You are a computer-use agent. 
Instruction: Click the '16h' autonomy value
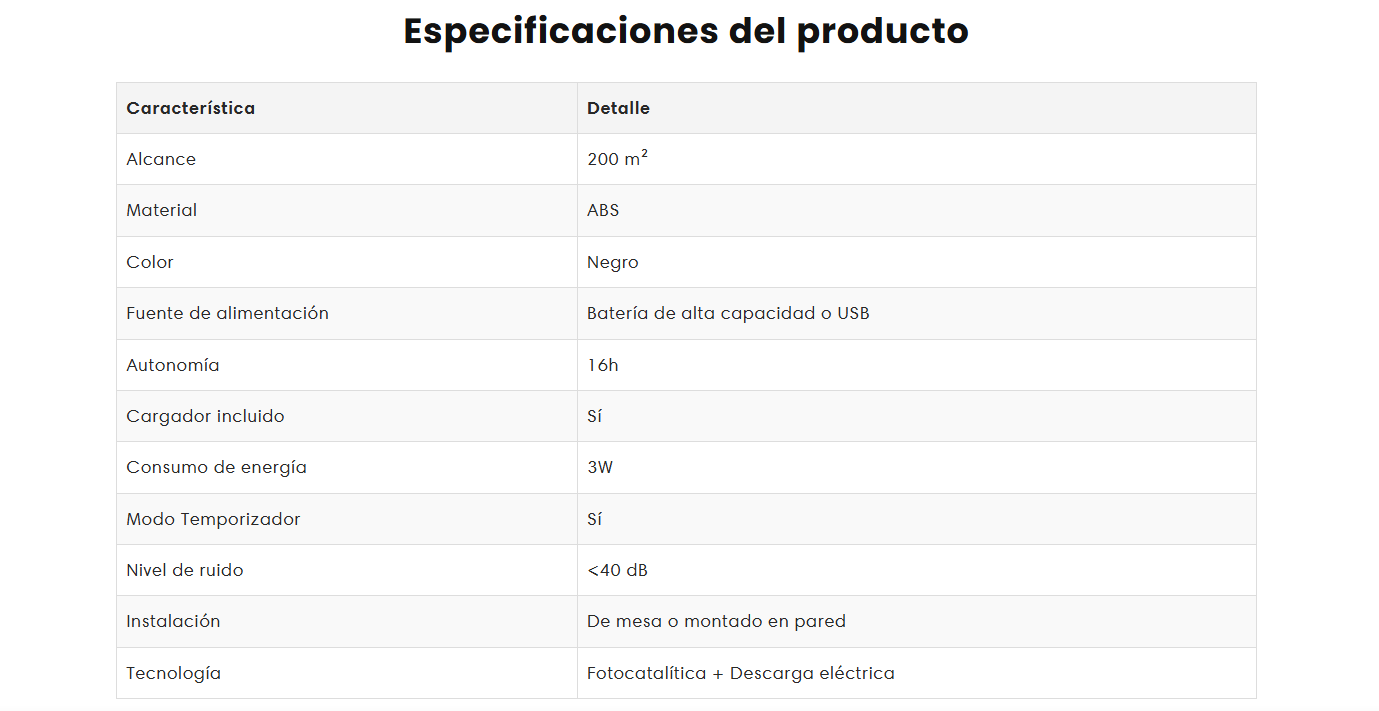pyautogui.click(x=603, y=365)
